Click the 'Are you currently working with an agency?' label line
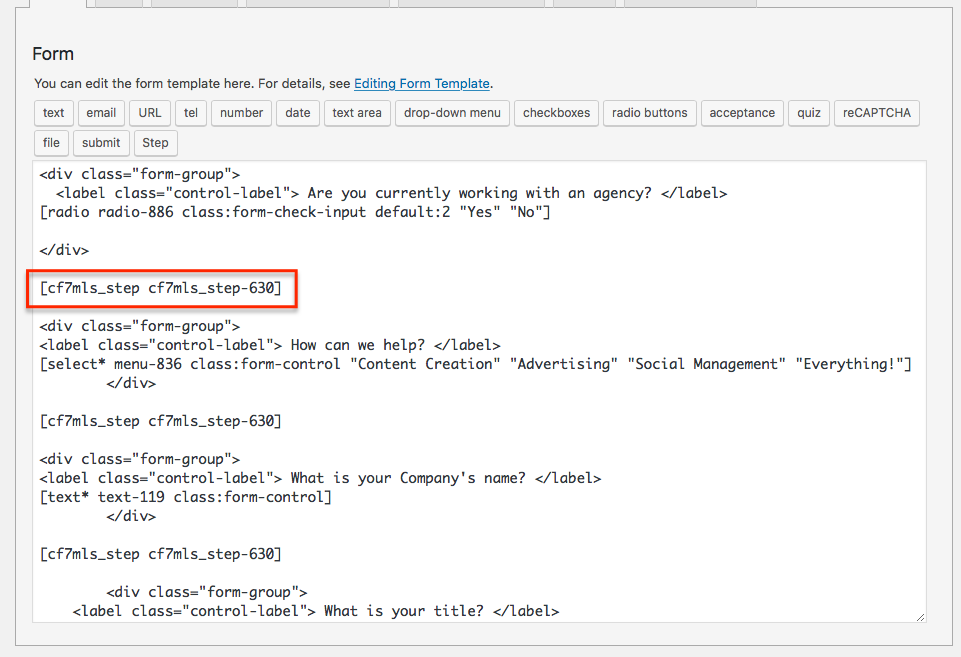The image size is (961, 657). coord(392,193)
